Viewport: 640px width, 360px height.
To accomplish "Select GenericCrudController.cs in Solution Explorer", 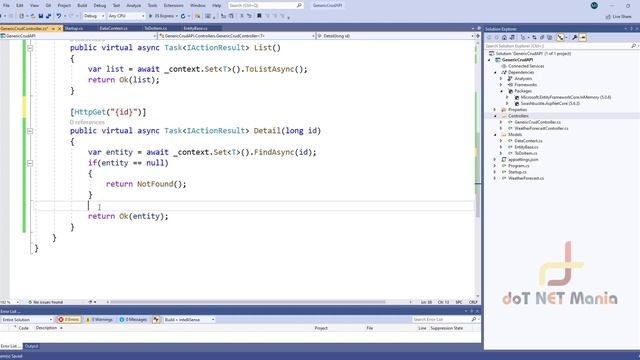I will point(537,122).
